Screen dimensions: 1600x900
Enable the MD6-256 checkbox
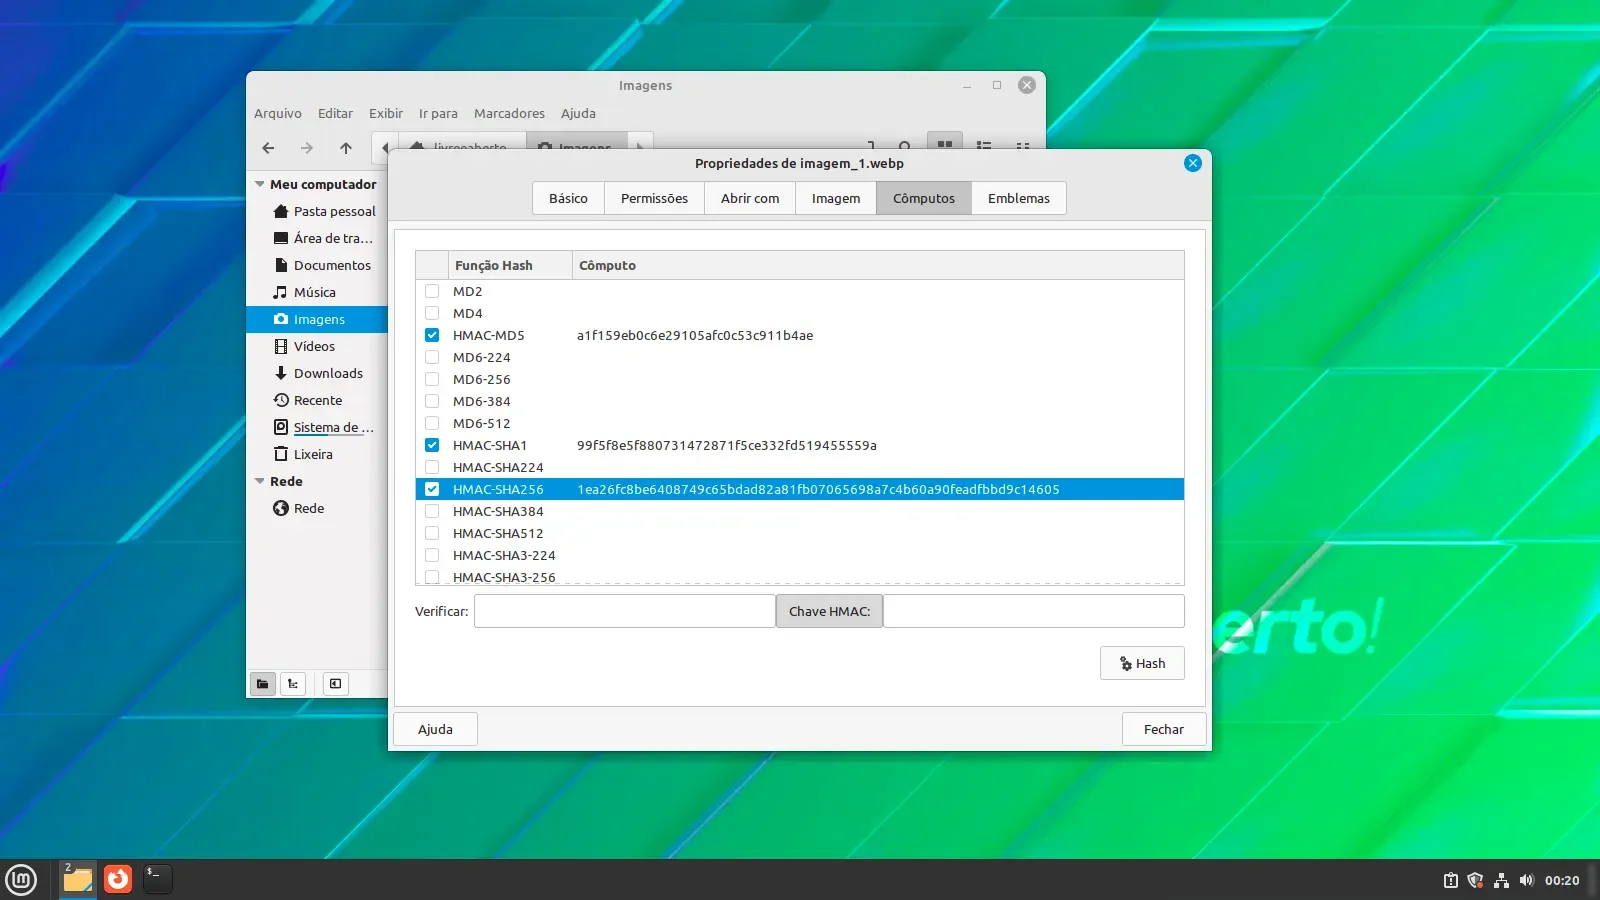[x=432, y=379]
